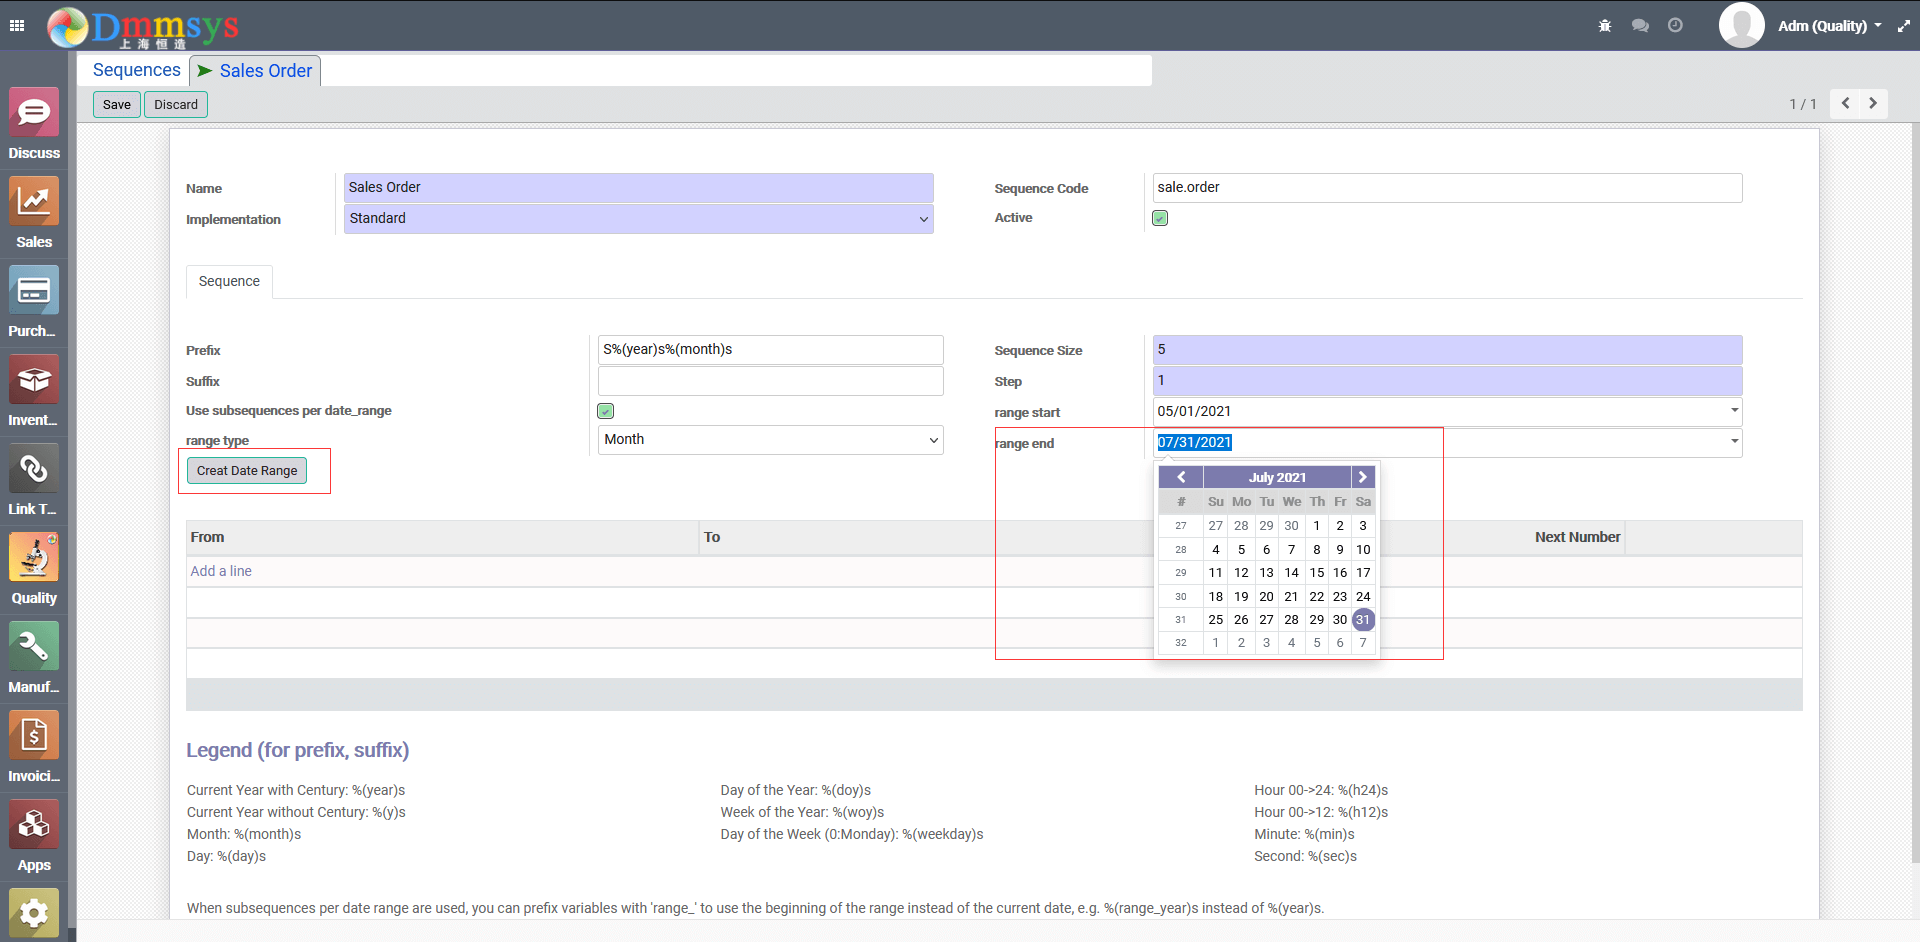Image resolution: width=1920 pixels, height=942 pixels.
Task: Expand the range type Month dropdown
Action: (x=933, y=440)
